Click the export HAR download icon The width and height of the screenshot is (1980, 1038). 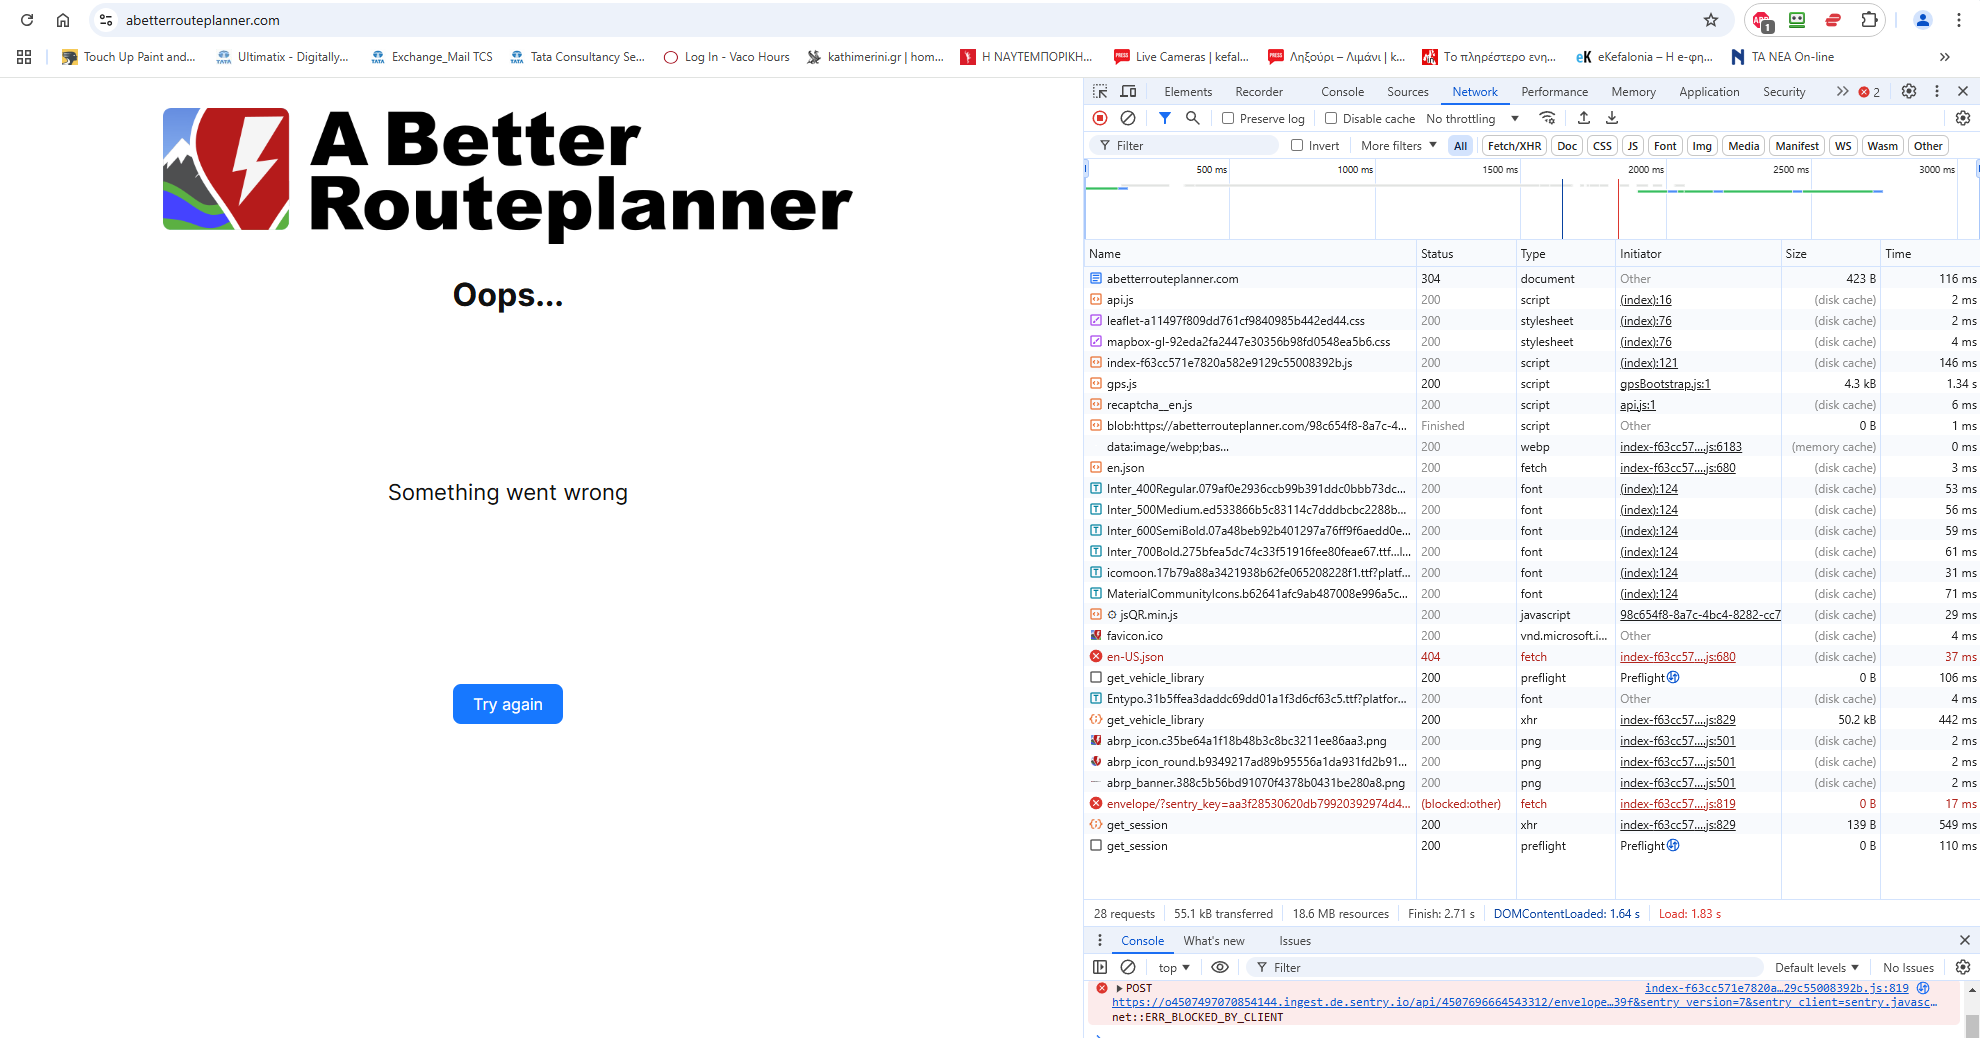tap(1612, 118)
